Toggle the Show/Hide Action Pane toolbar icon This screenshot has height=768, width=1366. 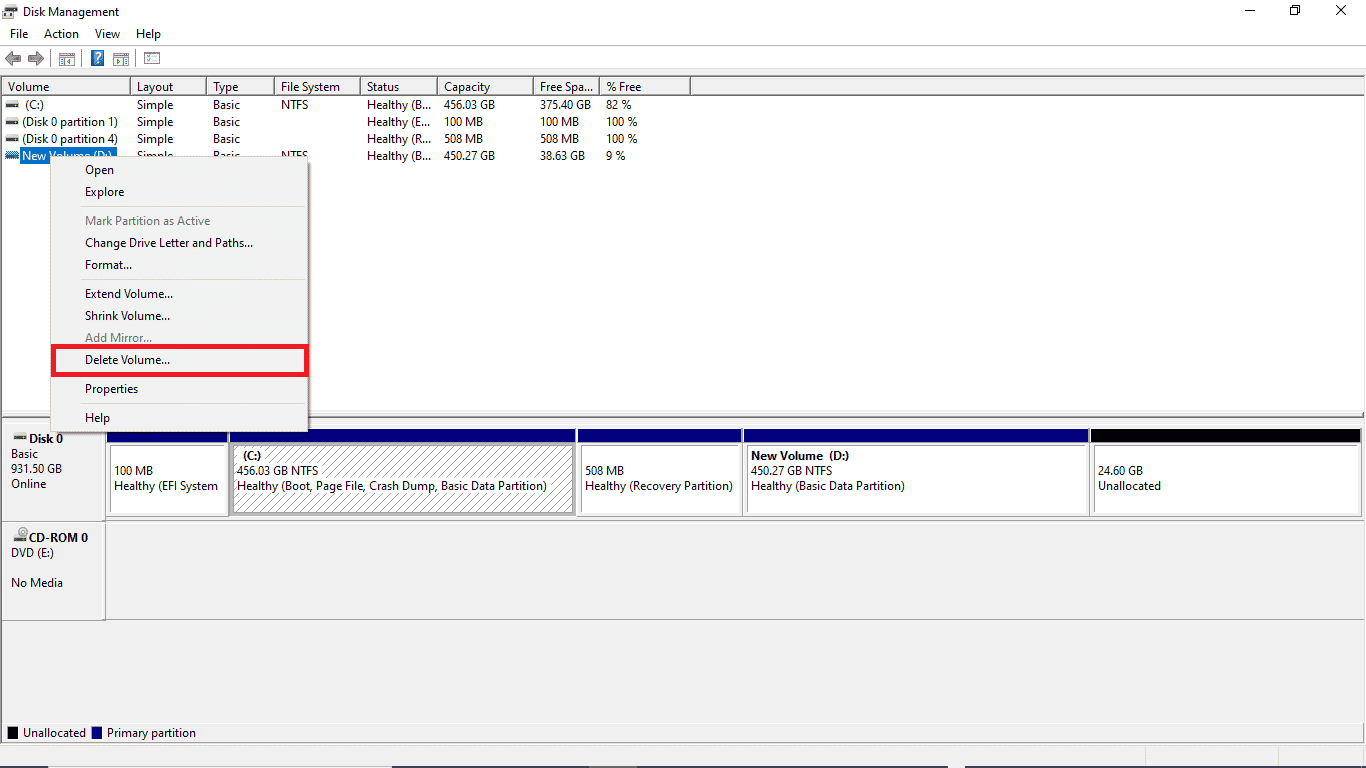120,58
